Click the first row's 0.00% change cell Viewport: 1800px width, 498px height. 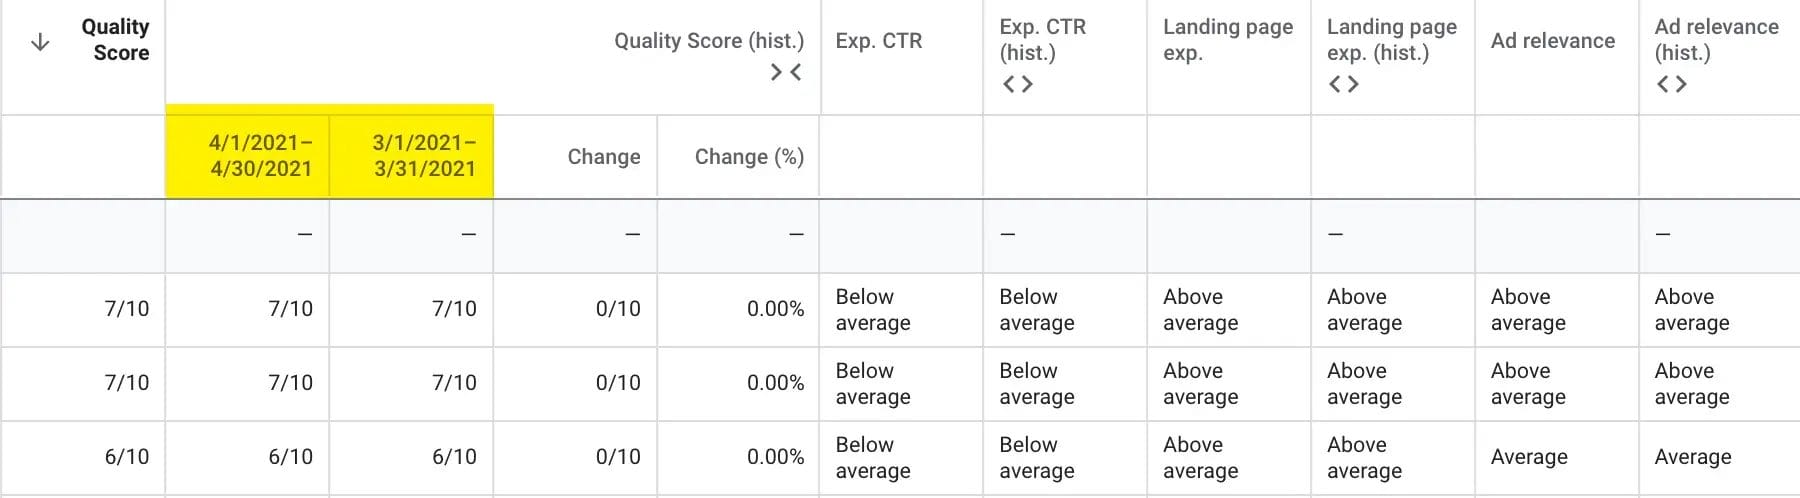point(775,309)
